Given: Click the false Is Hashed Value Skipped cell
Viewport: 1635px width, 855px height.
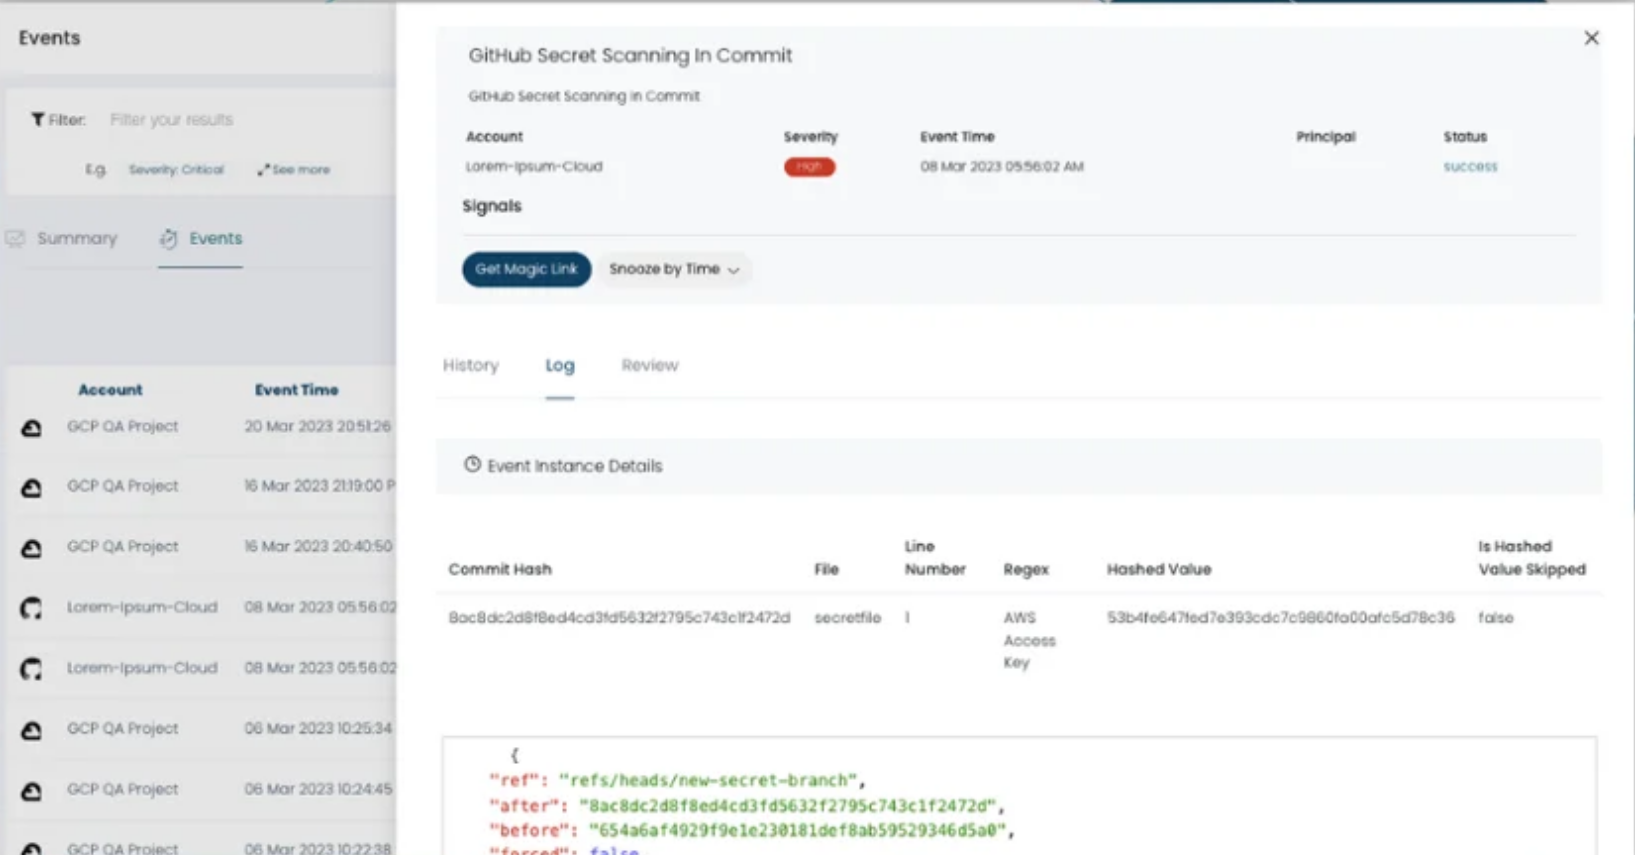Looking at the screenshot, I should click(1495, 618).
